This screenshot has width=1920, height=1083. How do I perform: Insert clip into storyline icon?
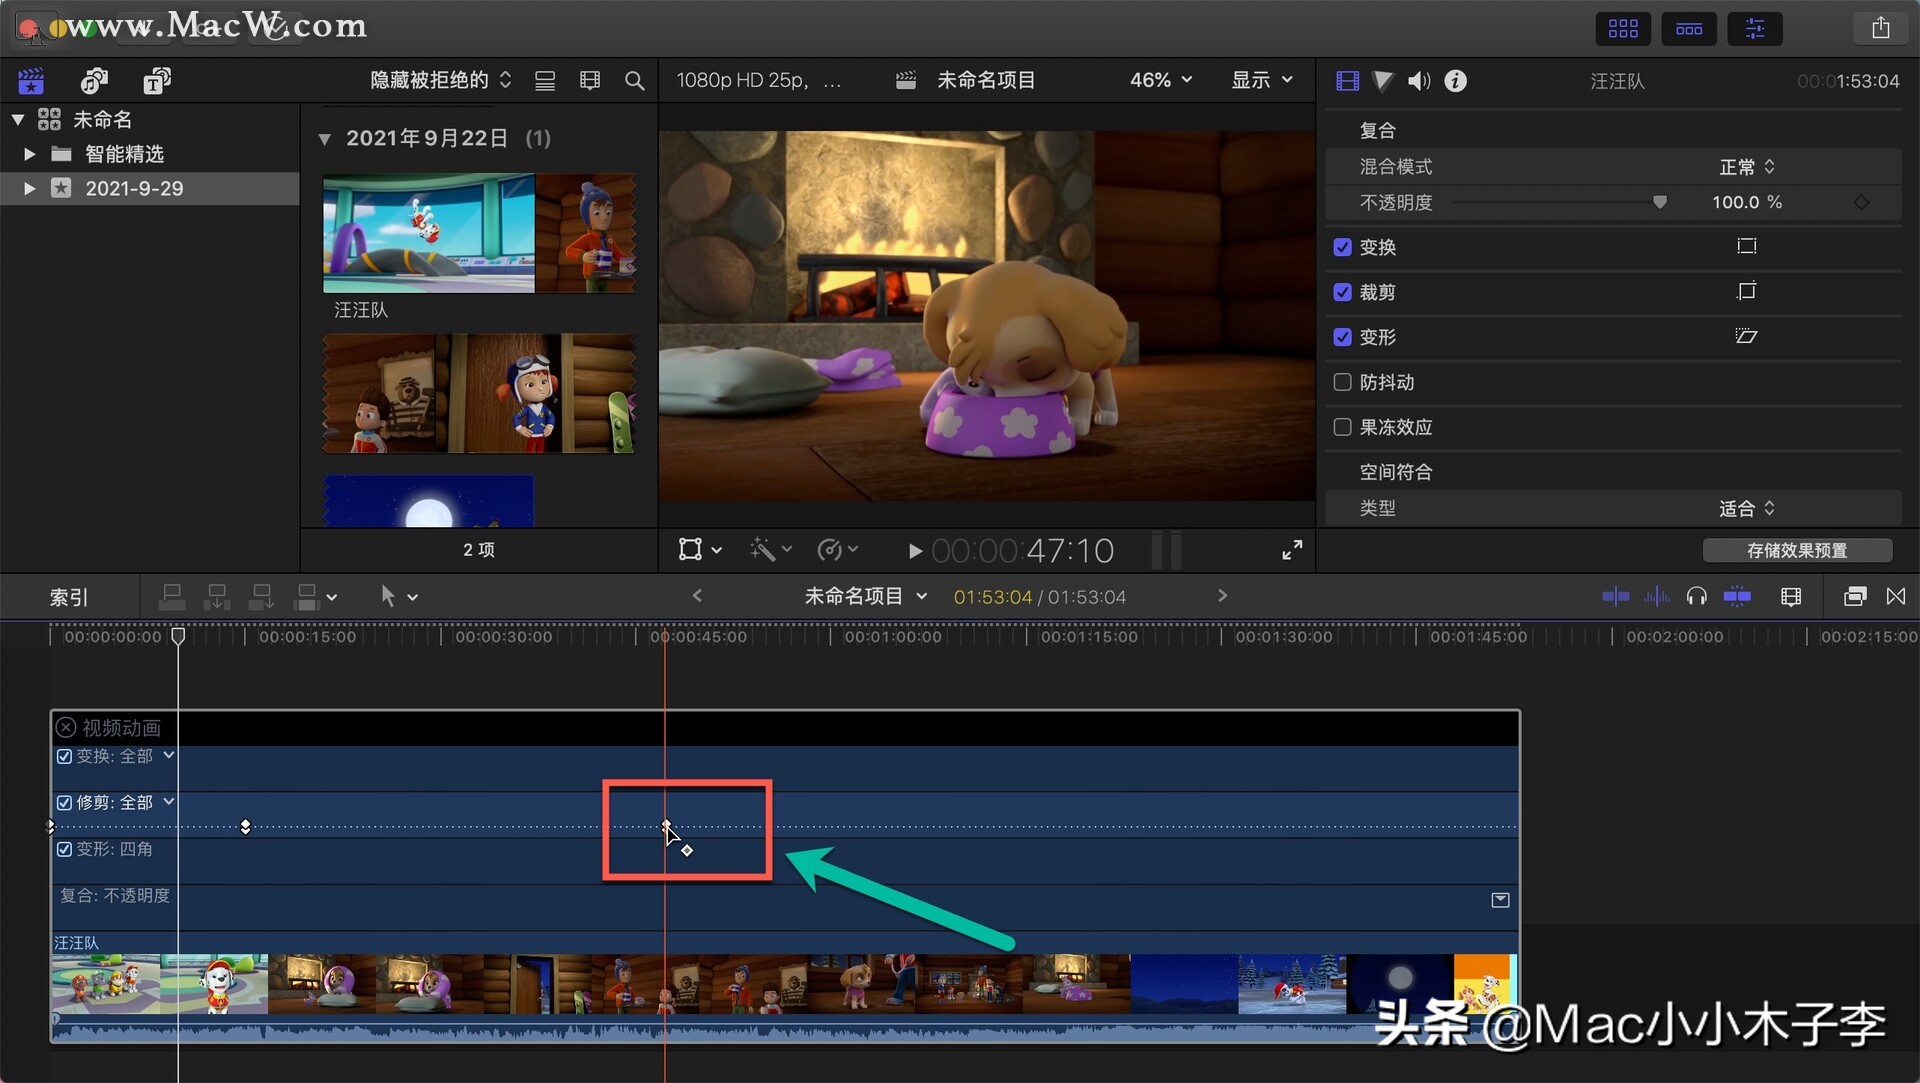(217, 597)
